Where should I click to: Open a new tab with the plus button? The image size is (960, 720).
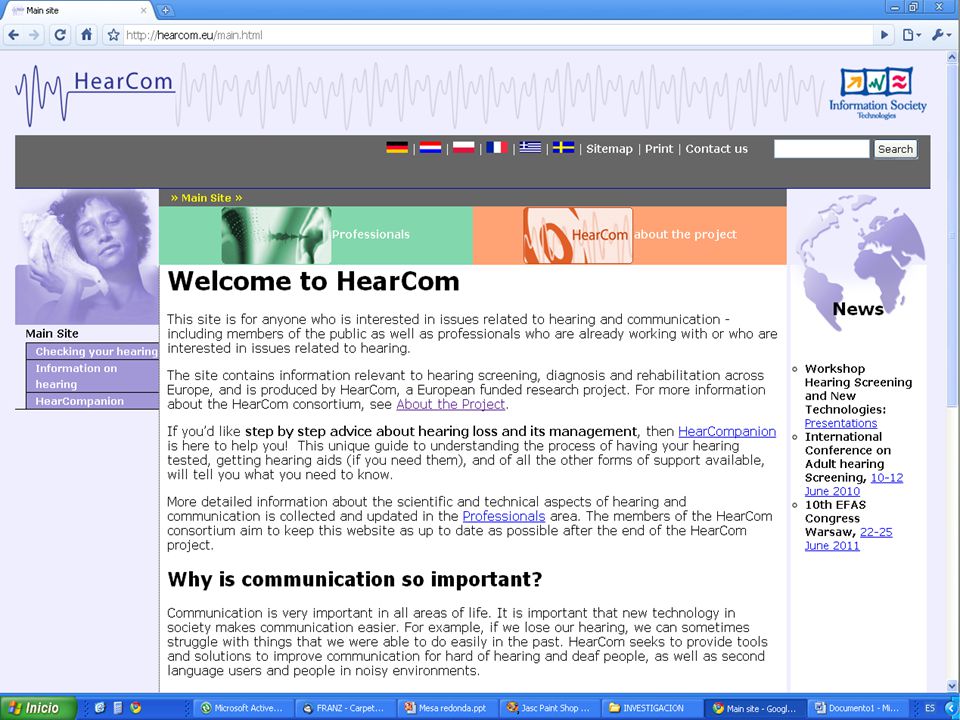point(165,10)
